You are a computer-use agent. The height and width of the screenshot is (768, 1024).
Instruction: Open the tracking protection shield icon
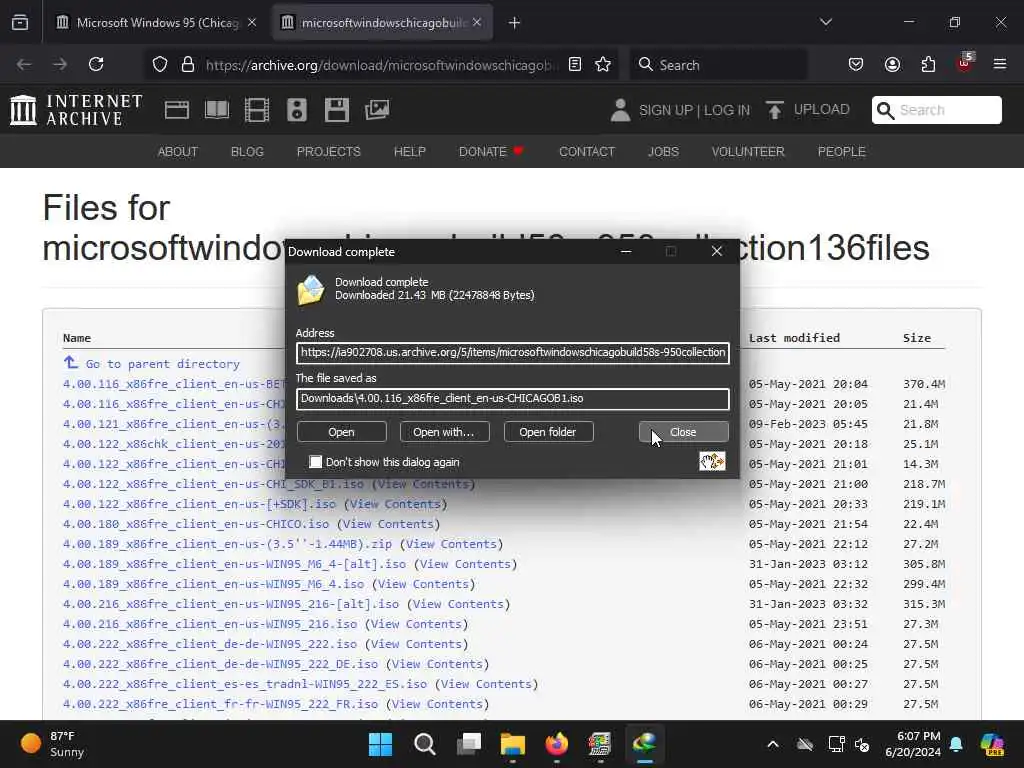click(x=160, y=64)
